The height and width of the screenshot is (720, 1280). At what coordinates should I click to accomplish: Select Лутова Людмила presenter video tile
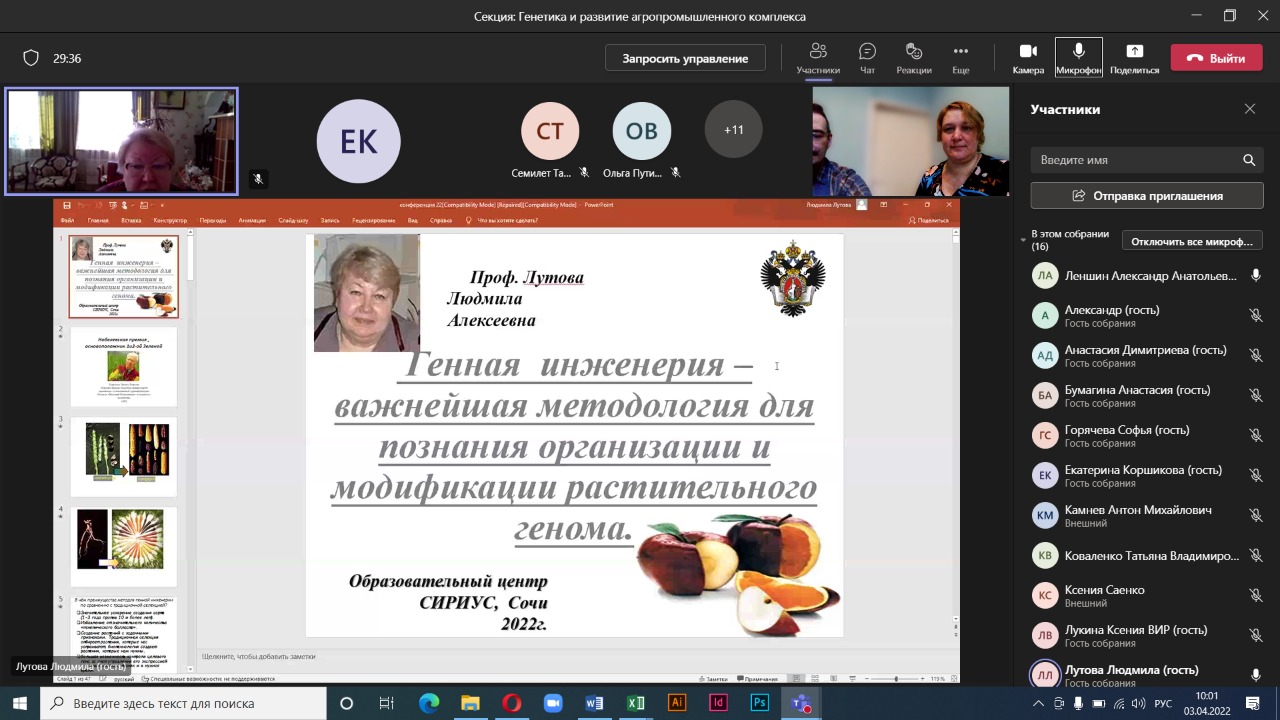click(x=121, y=141)
